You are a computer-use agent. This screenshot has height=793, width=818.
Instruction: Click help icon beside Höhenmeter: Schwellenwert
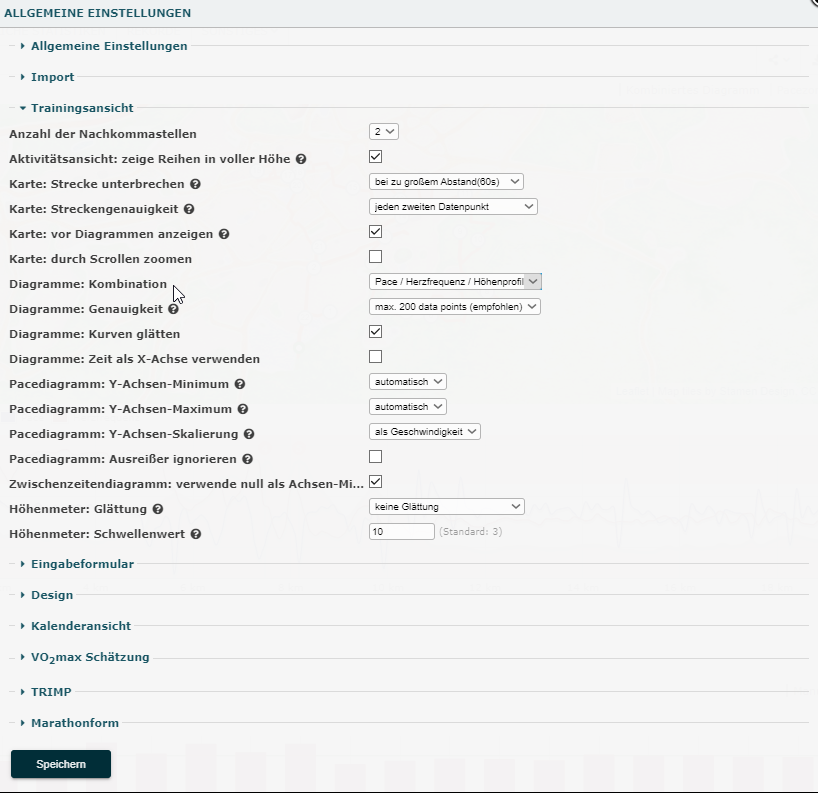(196, 534)
